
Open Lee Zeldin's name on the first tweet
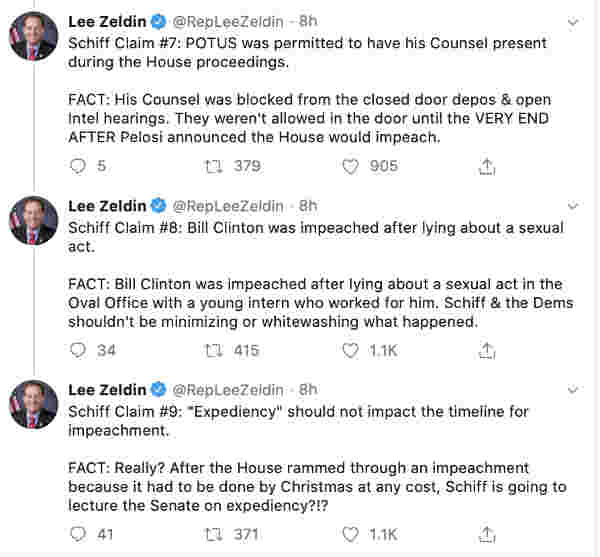click(x=107, y=22)
